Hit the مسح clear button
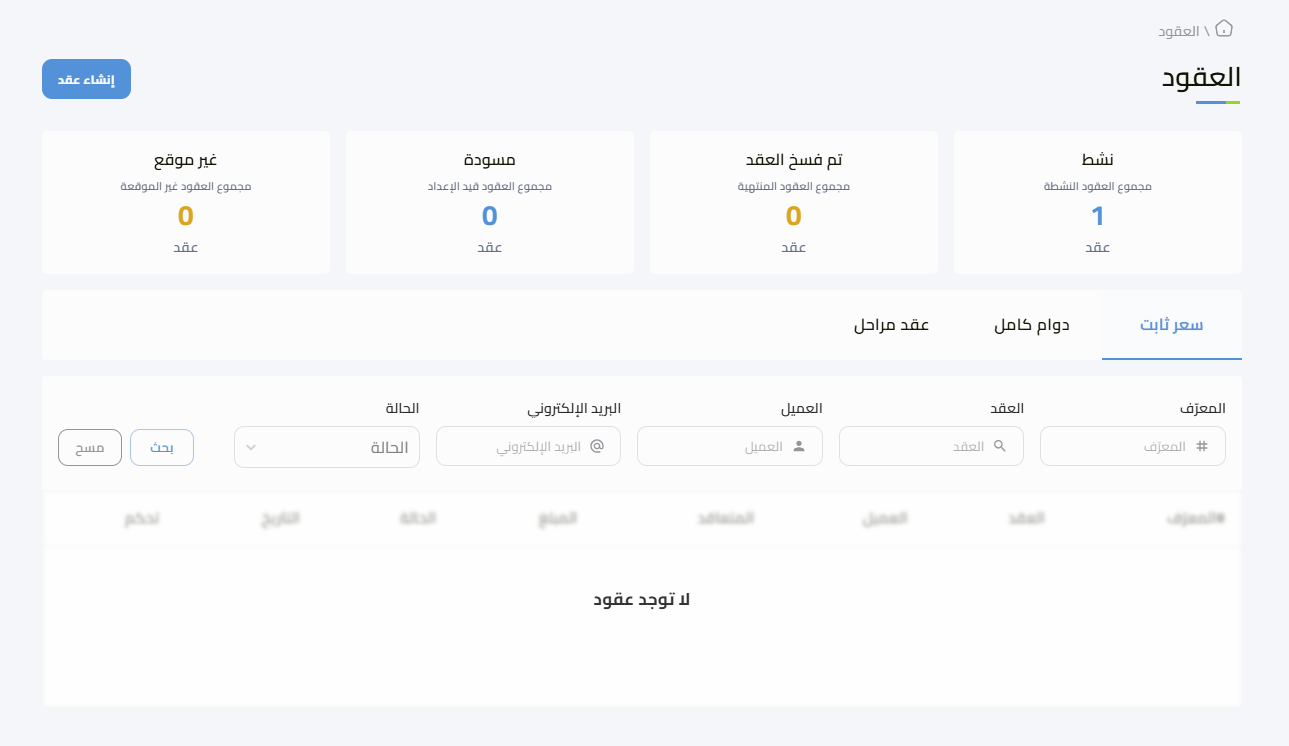1289x746 pixels. (x=90, y=447)
